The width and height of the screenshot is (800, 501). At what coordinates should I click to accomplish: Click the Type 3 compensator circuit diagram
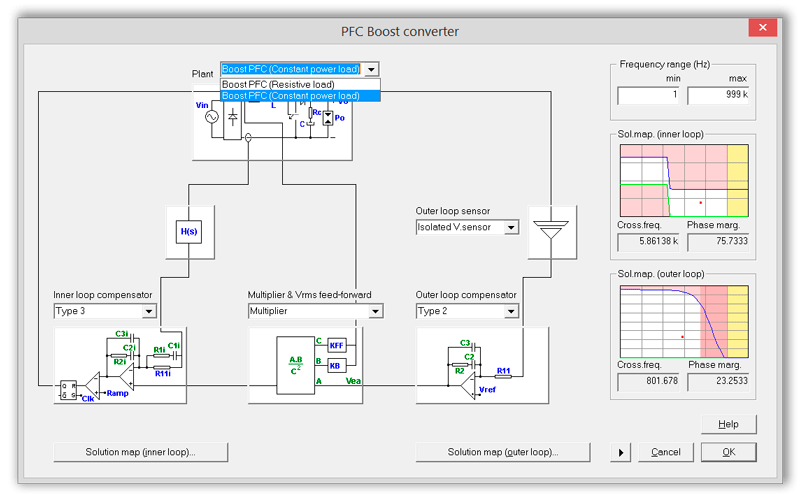coord(120,365)
